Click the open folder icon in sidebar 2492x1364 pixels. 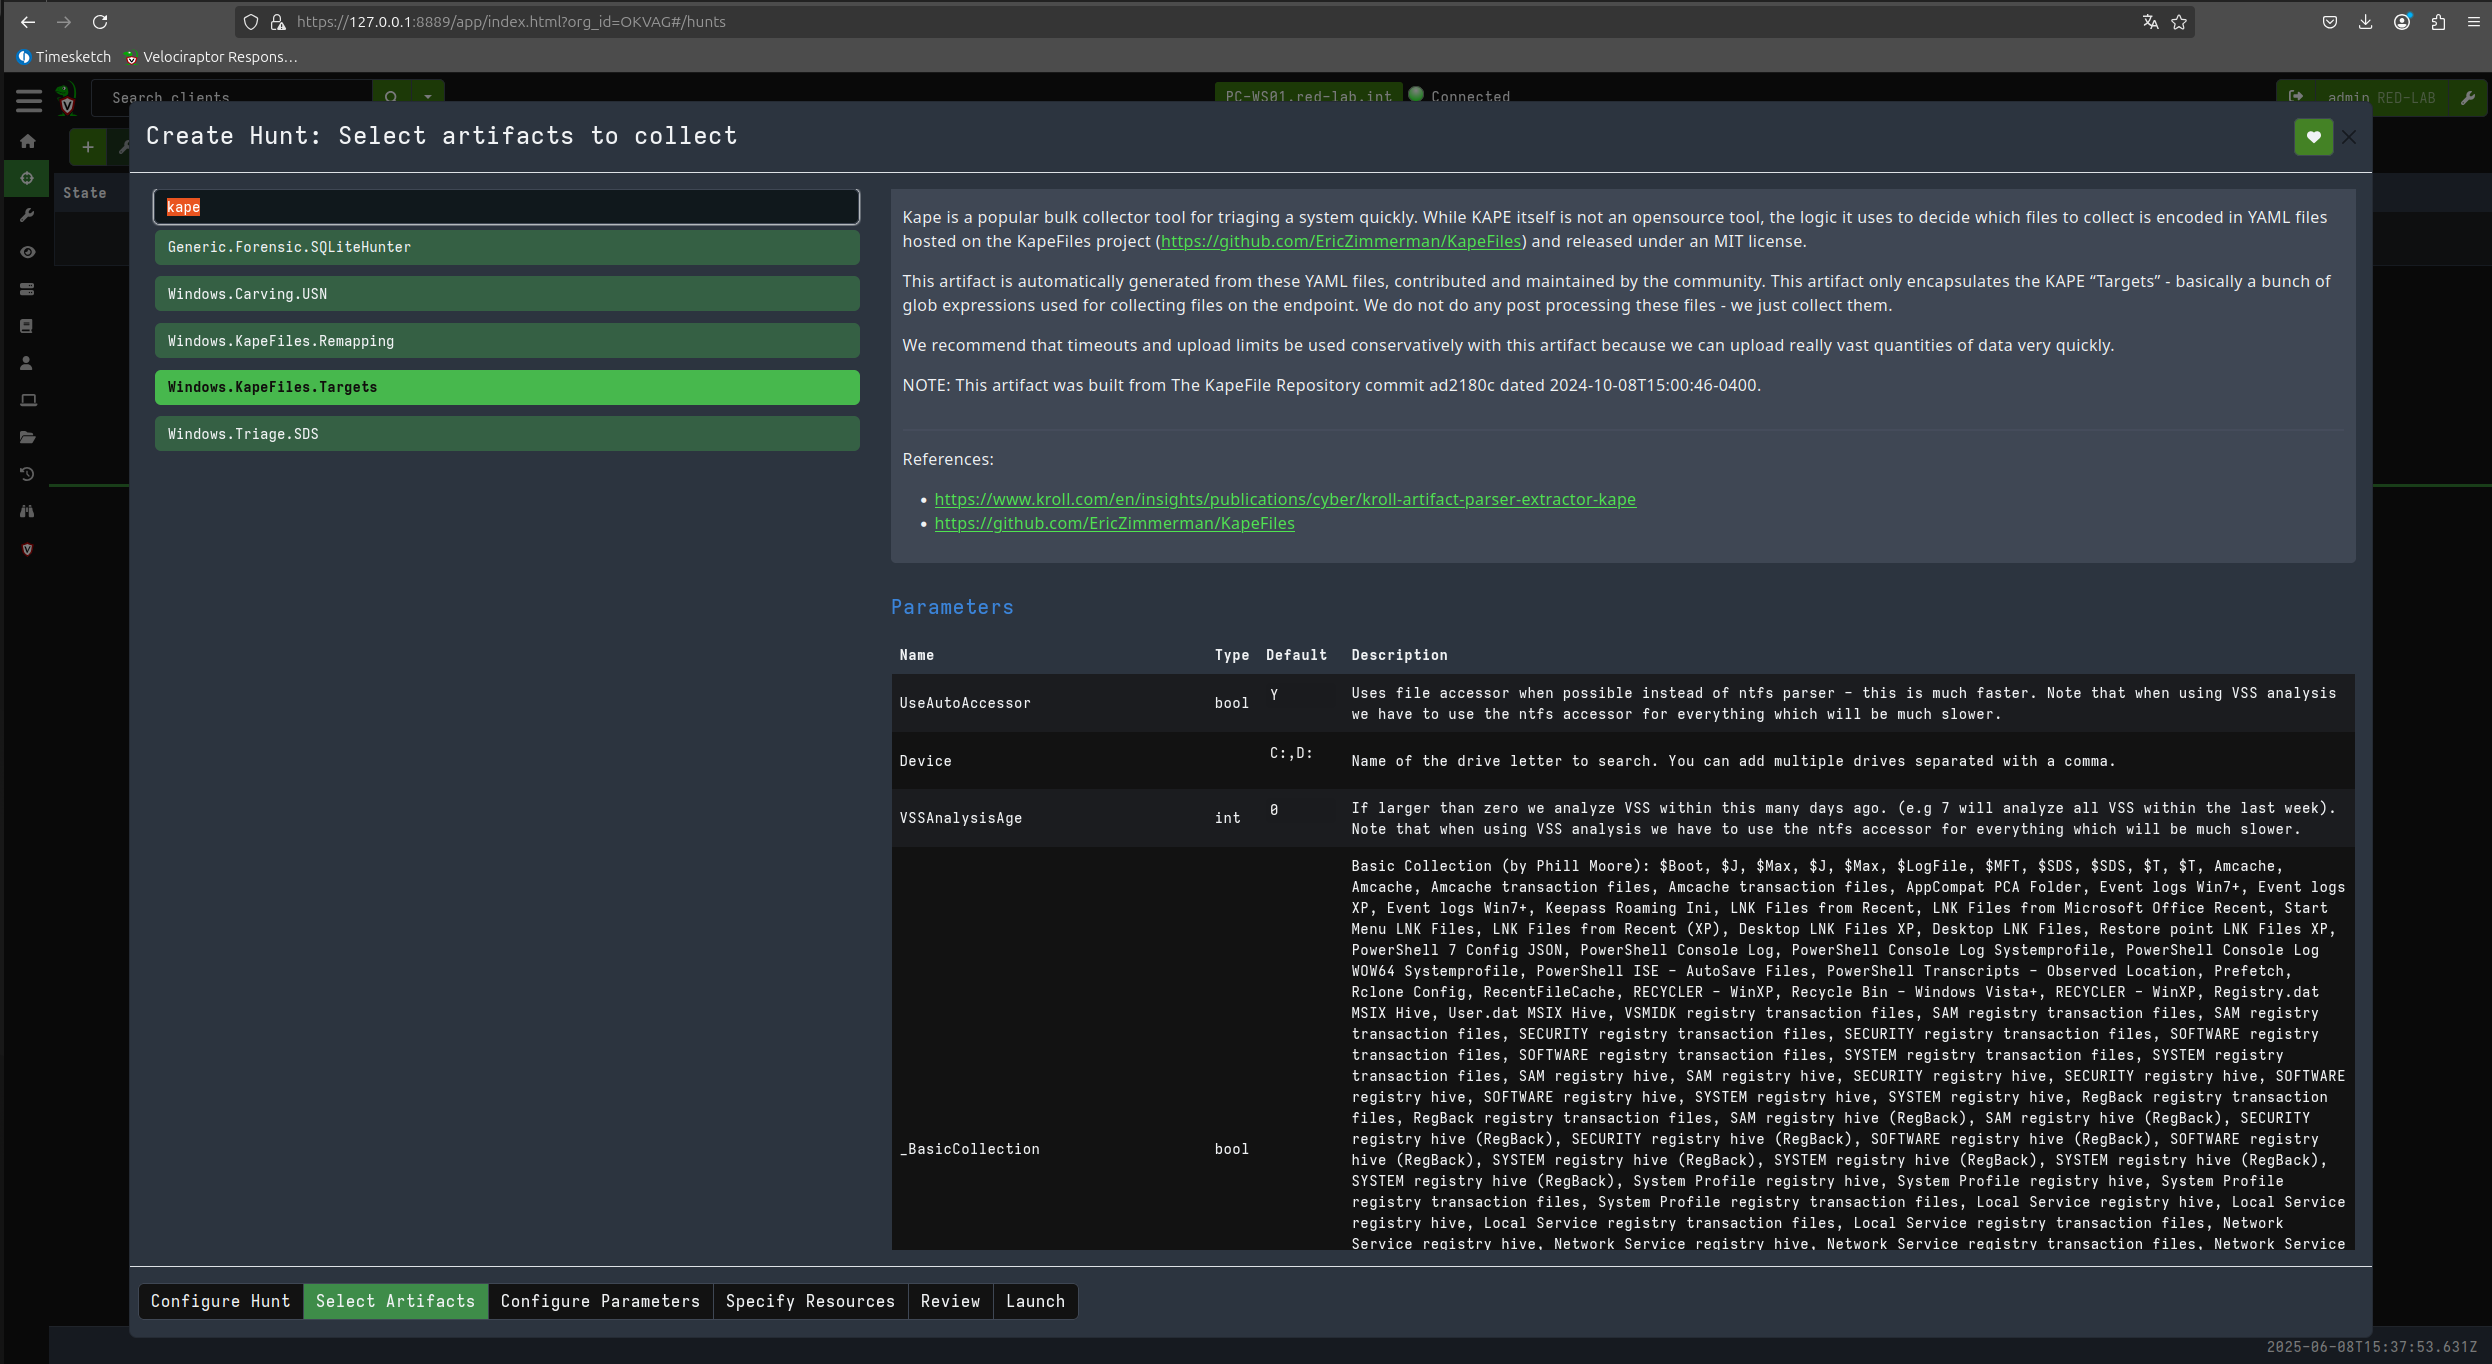(x=28, y=437)
